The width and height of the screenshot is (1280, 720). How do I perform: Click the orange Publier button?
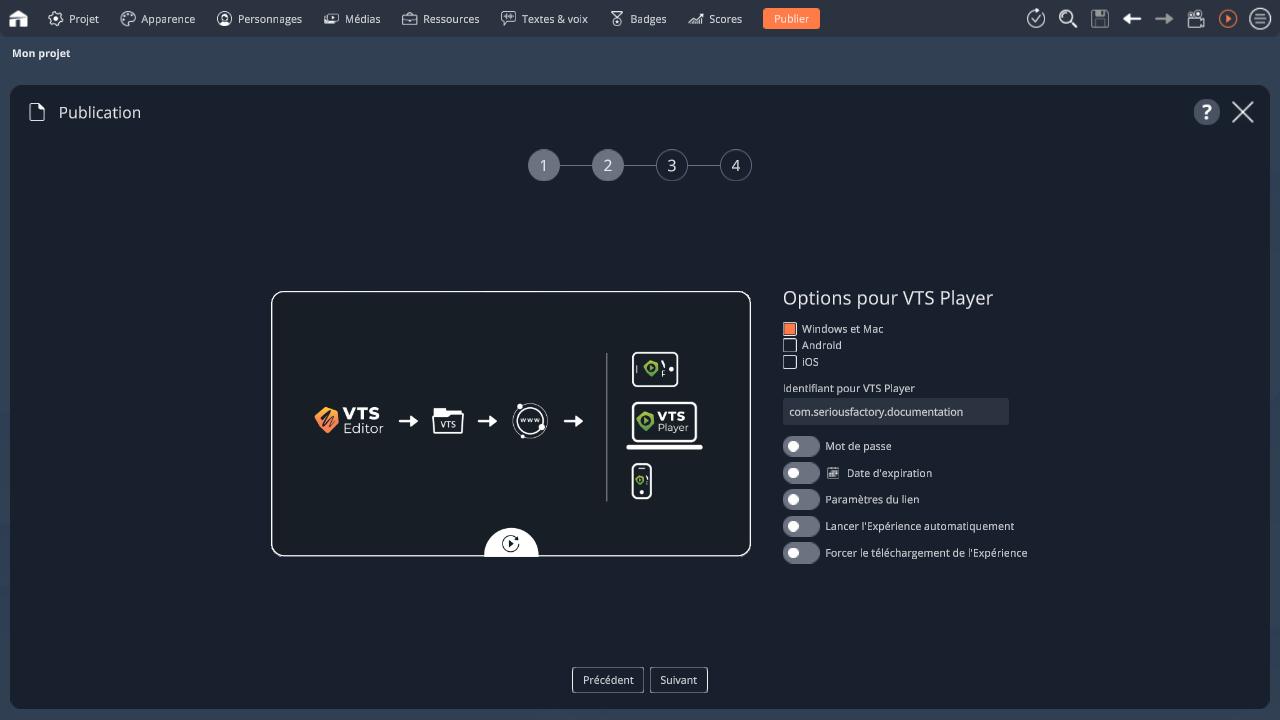(791, 18)
